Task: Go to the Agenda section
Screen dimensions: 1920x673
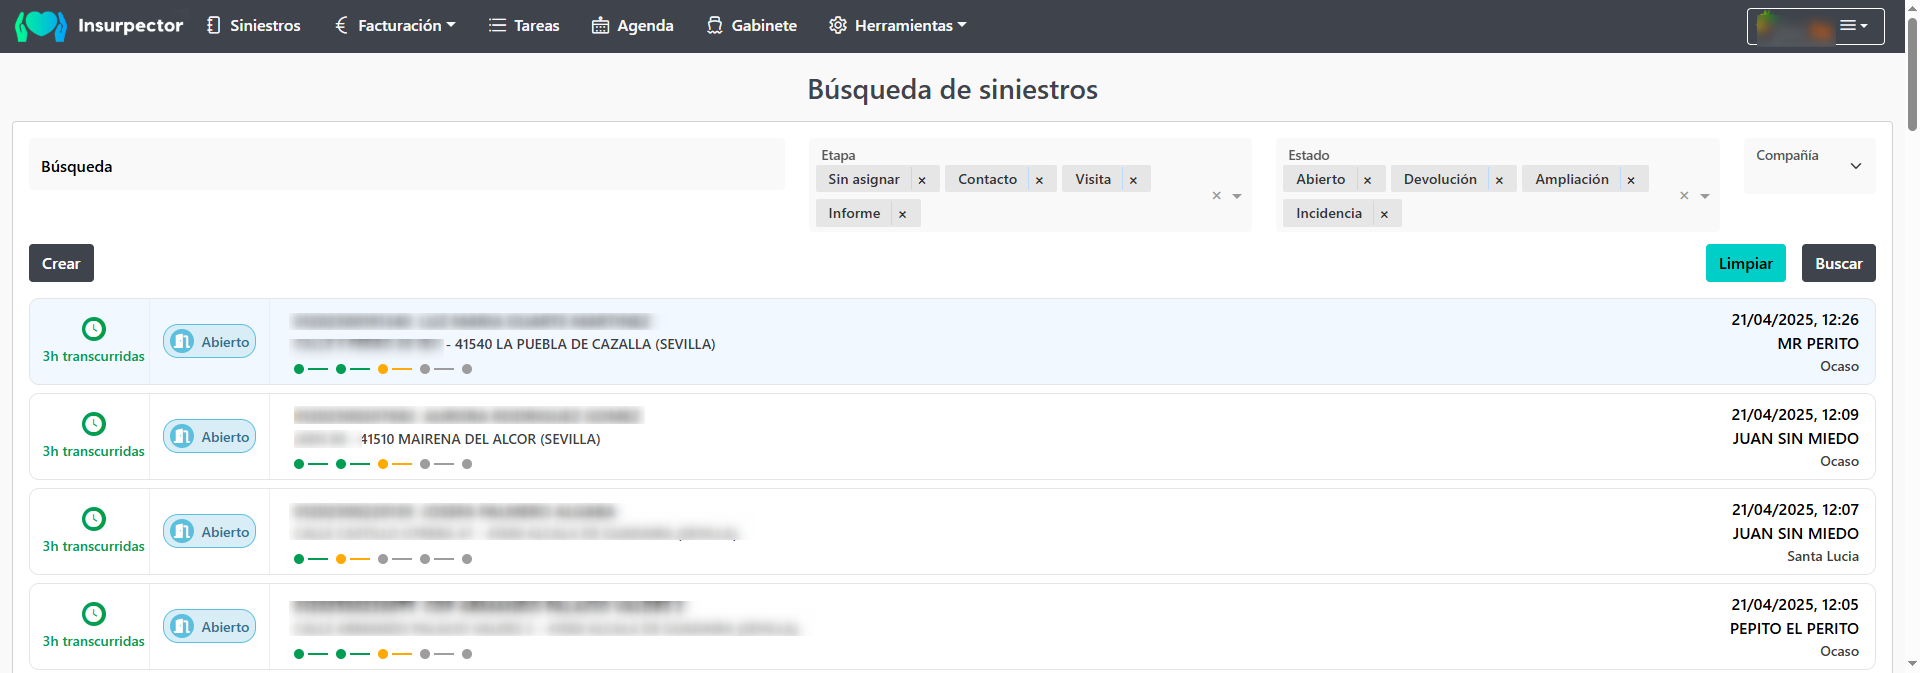Action: coord(632,26)
